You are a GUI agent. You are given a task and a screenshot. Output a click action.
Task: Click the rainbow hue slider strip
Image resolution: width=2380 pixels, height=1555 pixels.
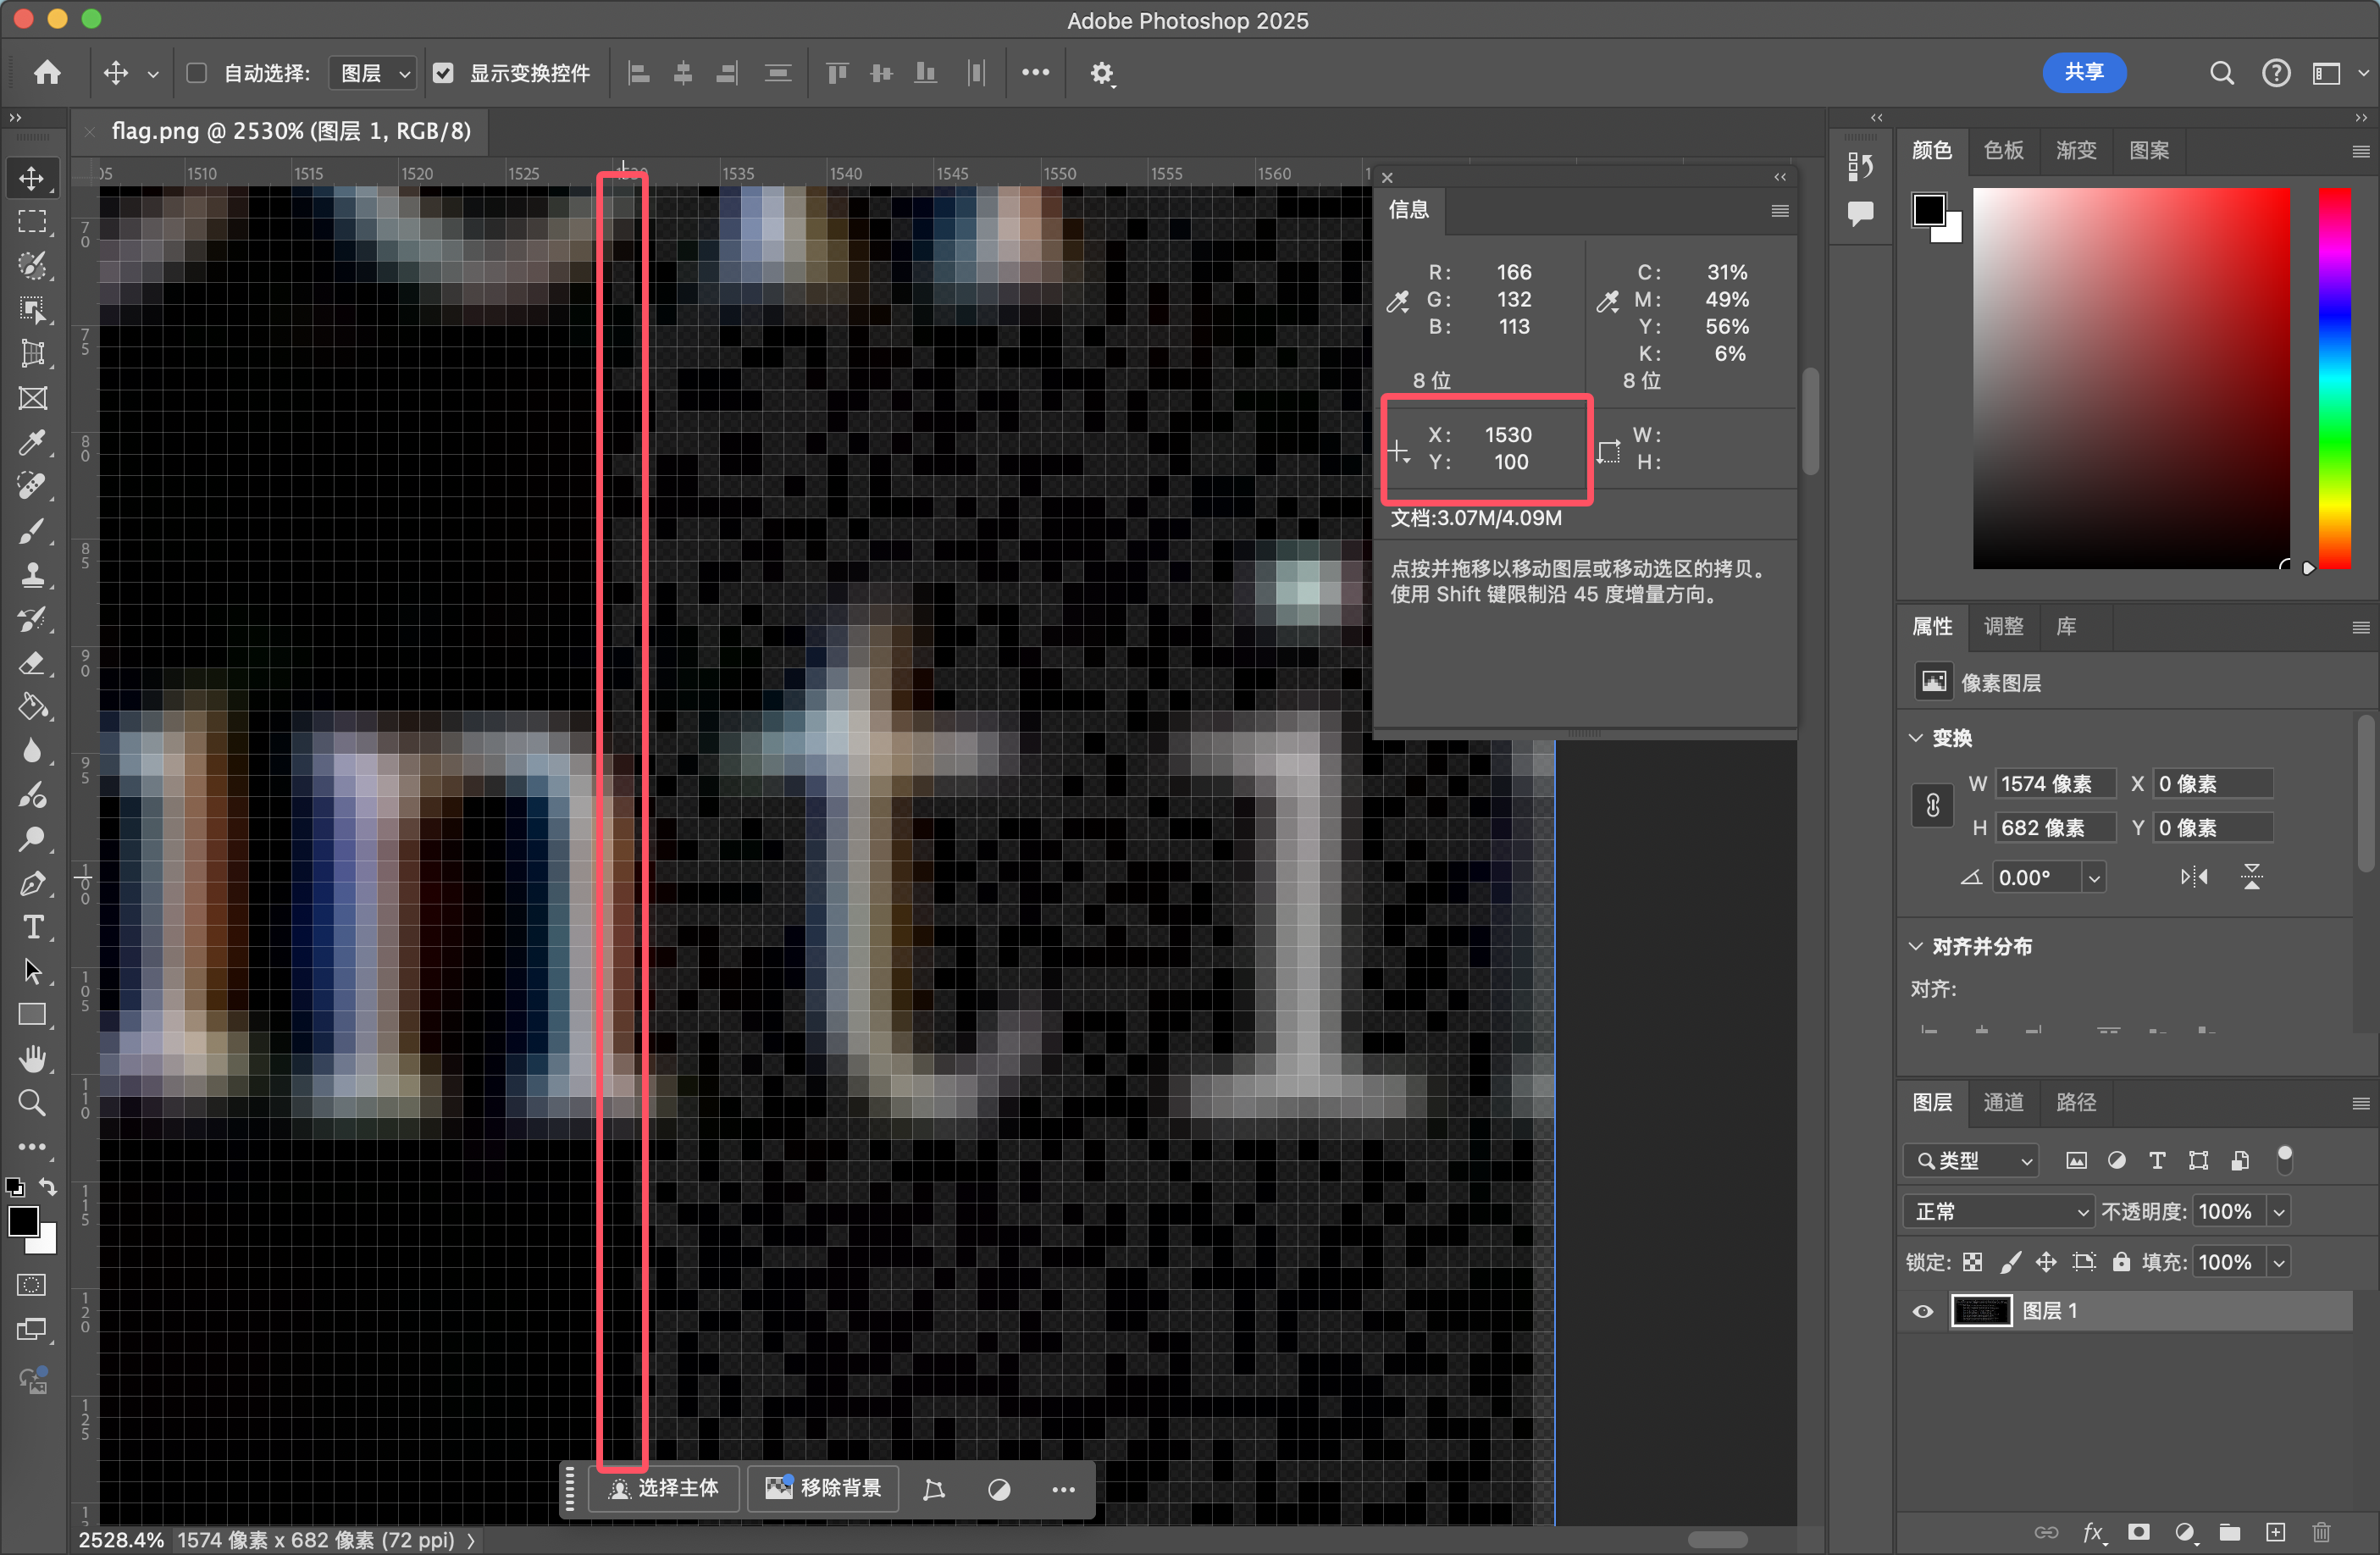tap(2334, 378)
